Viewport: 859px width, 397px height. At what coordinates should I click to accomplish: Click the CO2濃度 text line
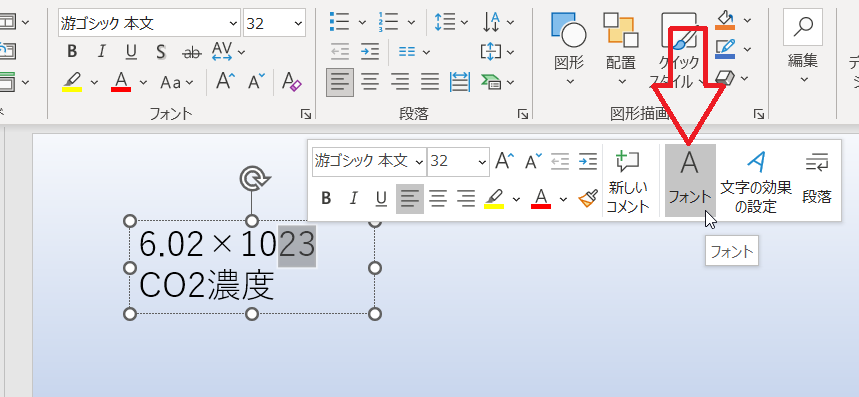(207, 286)
